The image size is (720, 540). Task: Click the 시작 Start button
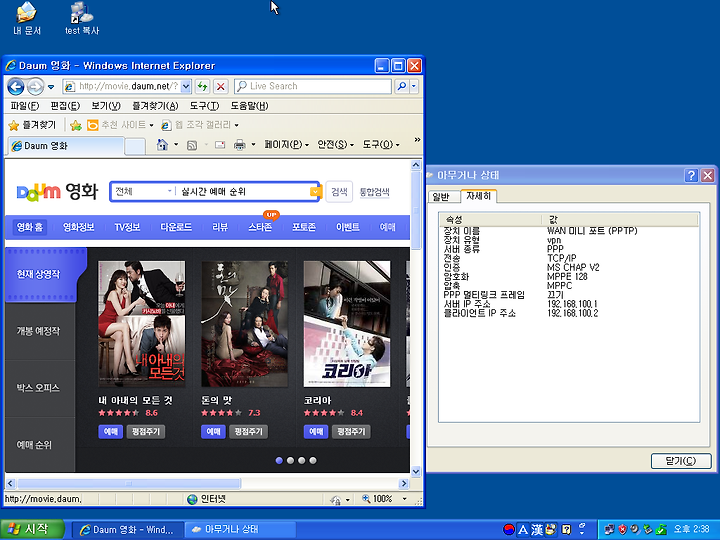[31, 529]
